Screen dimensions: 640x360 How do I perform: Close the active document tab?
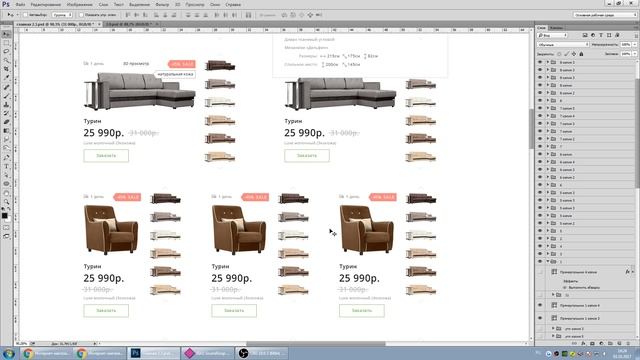pyautogui.click(x=99, y=24)
